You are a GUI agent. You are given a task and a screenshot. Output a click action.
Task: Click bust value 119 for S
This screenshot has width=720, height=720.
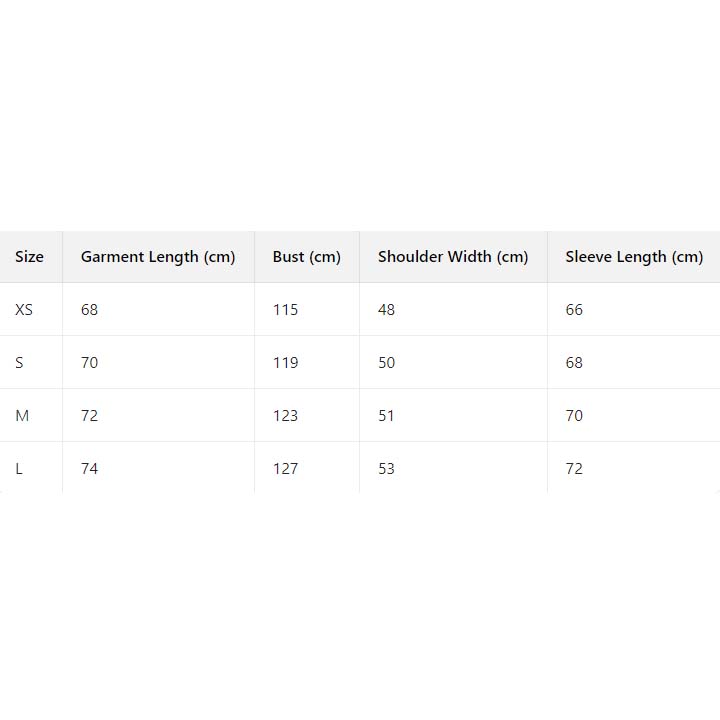[285, 363]
